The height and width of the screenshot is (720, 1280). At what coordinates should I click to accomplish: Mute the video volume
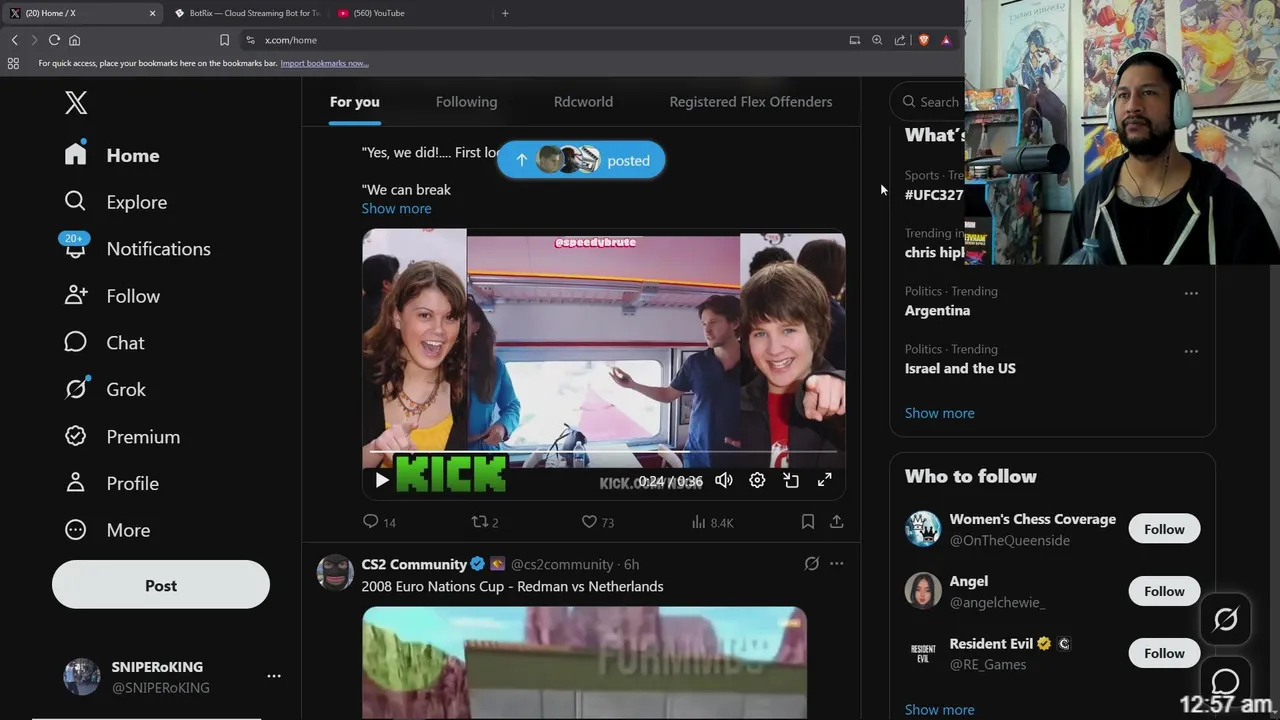tap(724, 480)
